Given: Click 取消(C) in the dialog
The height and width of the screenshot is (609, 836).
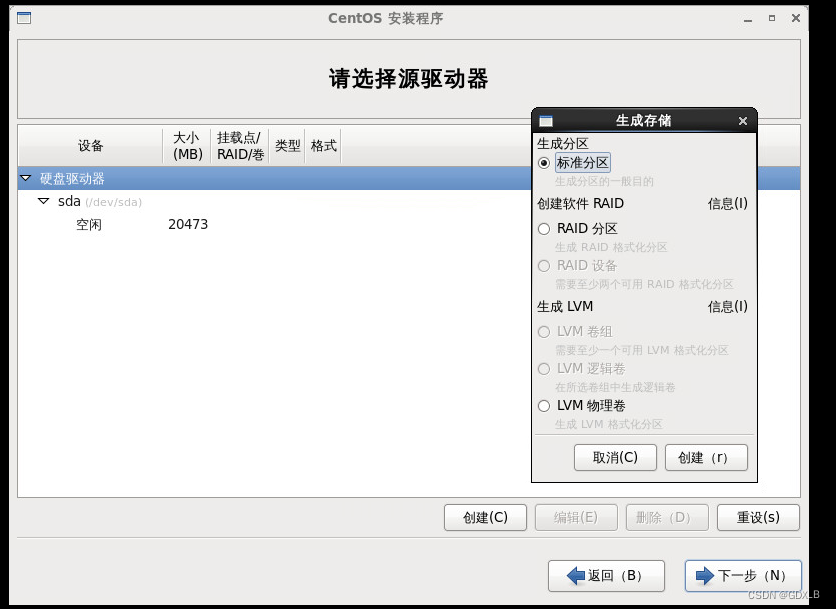Looking at the screenshot, I should pyautogui.click(x=614, y=457).
